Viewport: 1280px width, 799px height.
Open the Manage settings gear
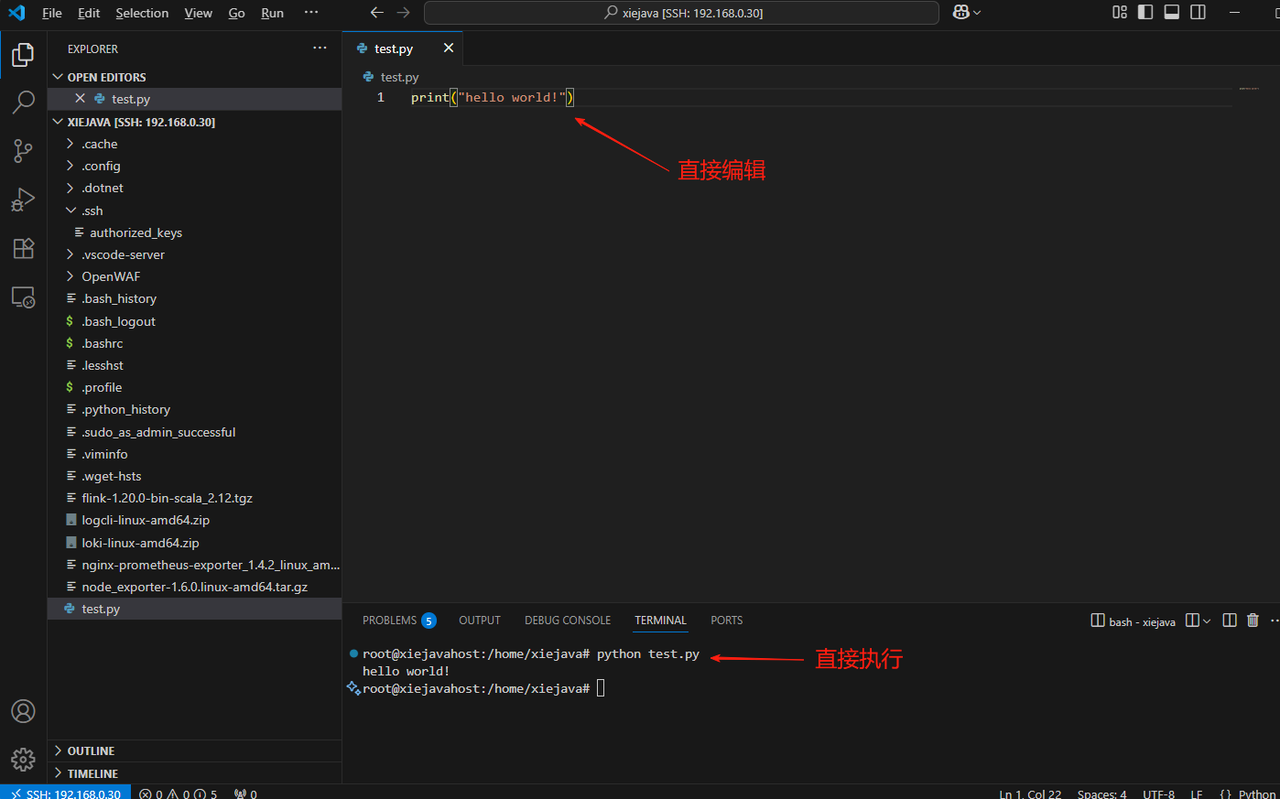(x=23, y=759)
